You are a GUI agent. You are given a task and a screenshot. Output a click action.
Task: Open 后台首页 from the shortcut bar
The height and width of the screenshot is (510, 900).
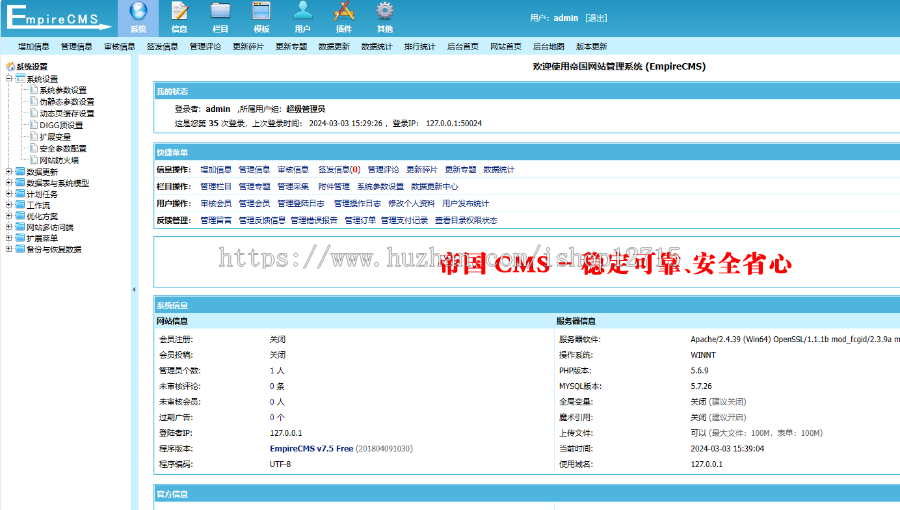coord(463,46)
